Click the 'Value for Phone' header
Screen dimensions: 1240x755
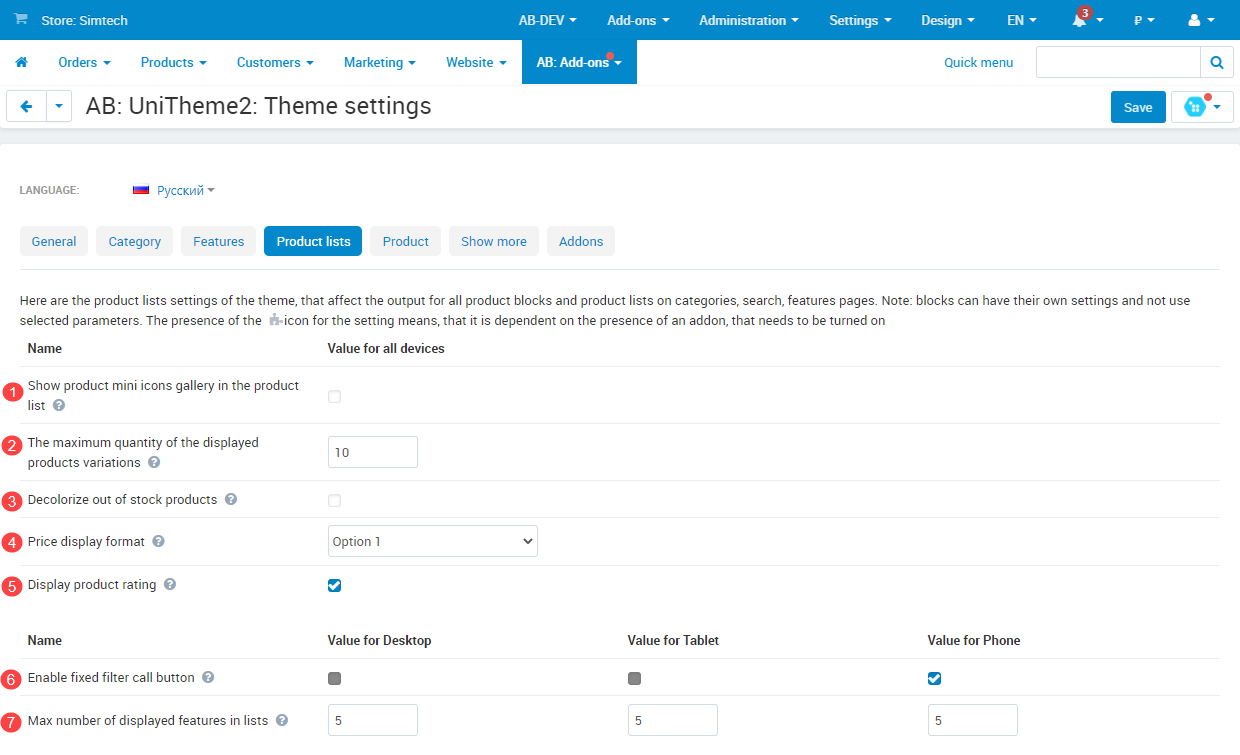pos(974,640)
